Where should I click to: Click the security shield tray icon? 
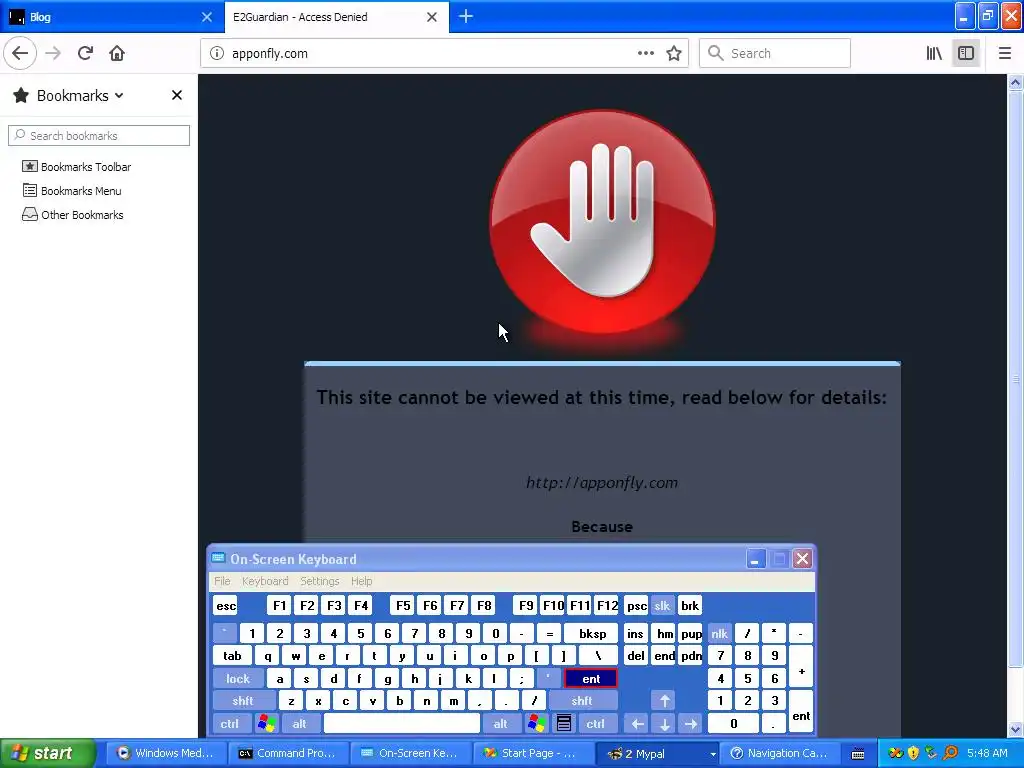(913, 753)
